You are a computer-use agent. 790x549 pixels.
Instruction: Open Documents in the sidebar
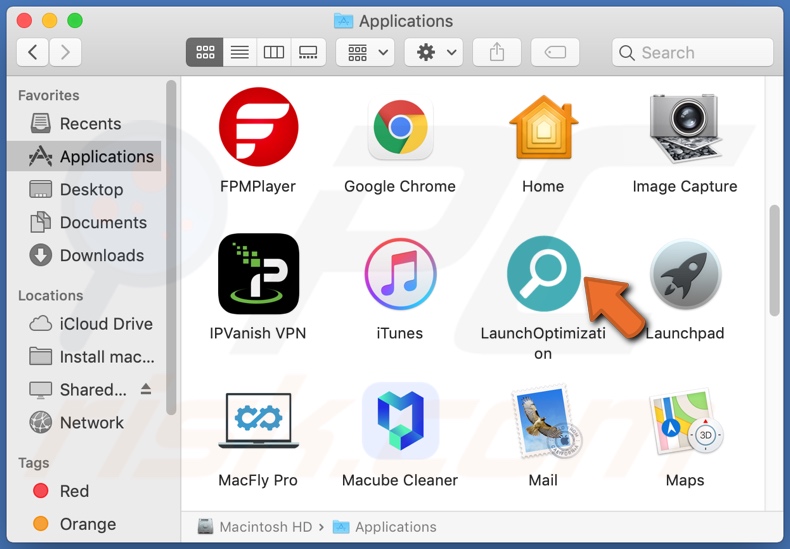(85, 223)
